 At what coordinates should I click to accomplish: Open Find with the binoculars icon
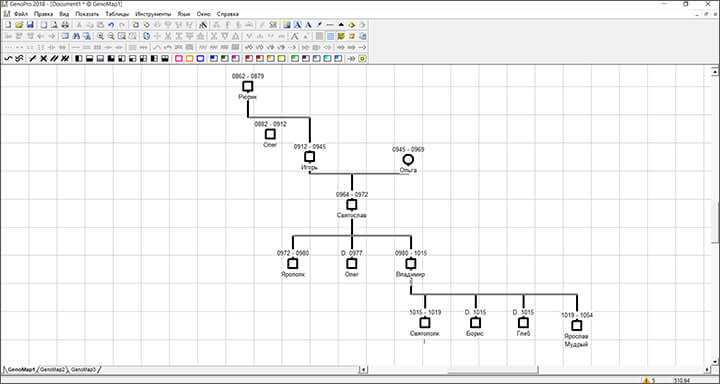click(x=76, y=36)
